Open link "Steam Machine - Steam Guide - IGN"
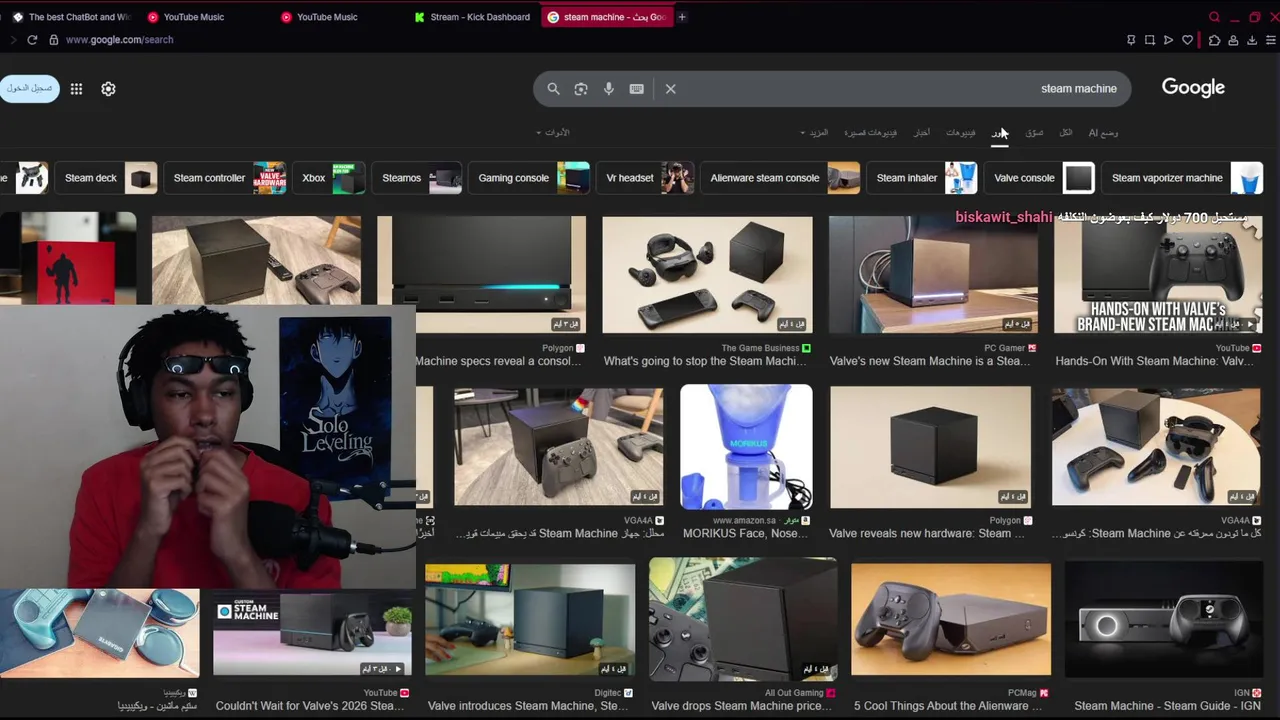 pyautogui.click(x=1167, y=706)
